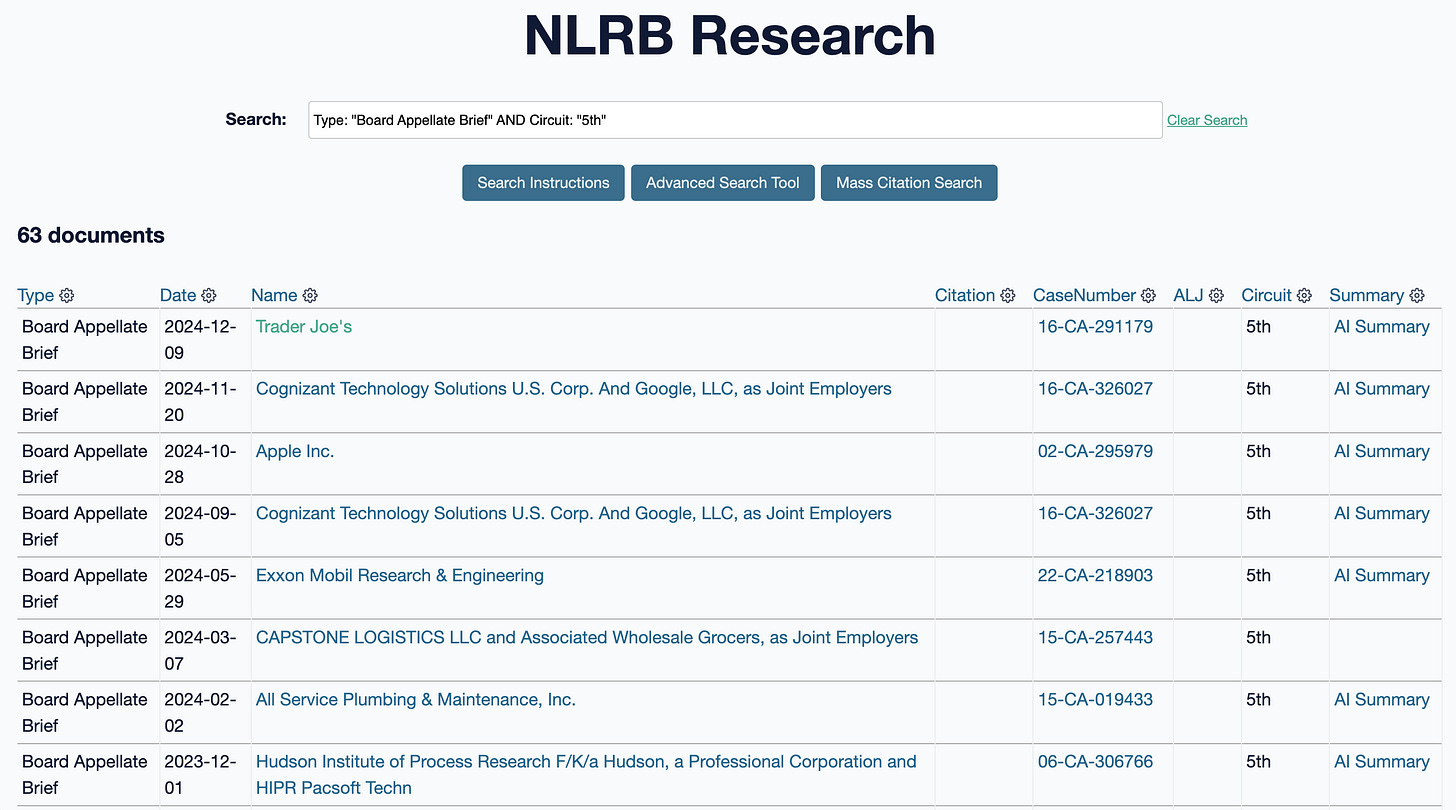Viewport: 1456px width, 810px height.
Task: Click the 63 documents count
Action: click(x=91, y=236)
